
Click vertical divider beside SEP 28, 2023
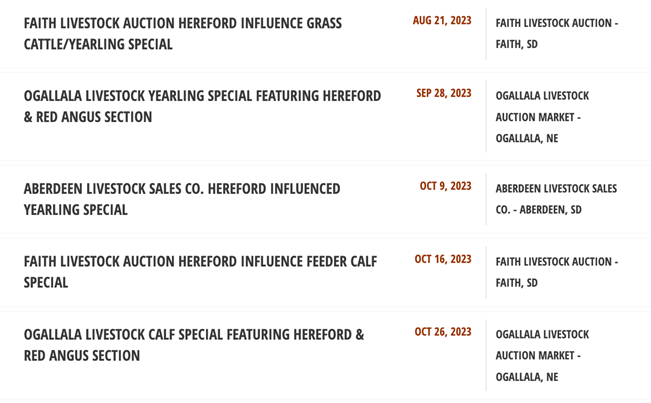(x=486, y=116)
